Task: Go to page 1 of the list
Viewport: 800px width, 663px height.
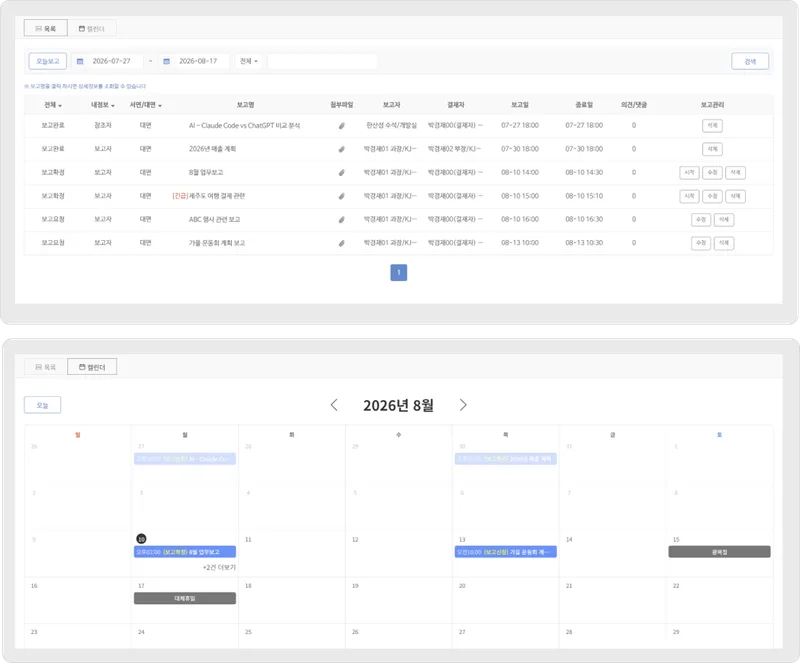Action: click(398, 273)
